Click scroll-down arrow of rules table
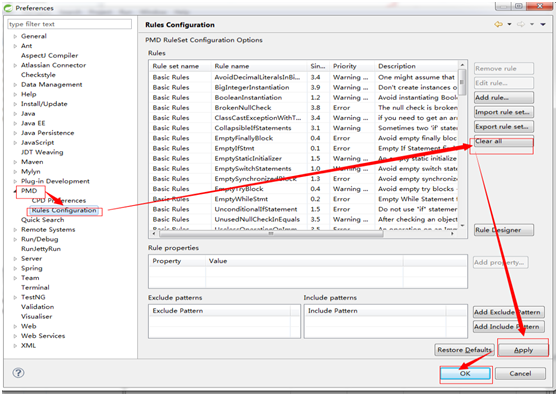 click(x=462, y=226)
